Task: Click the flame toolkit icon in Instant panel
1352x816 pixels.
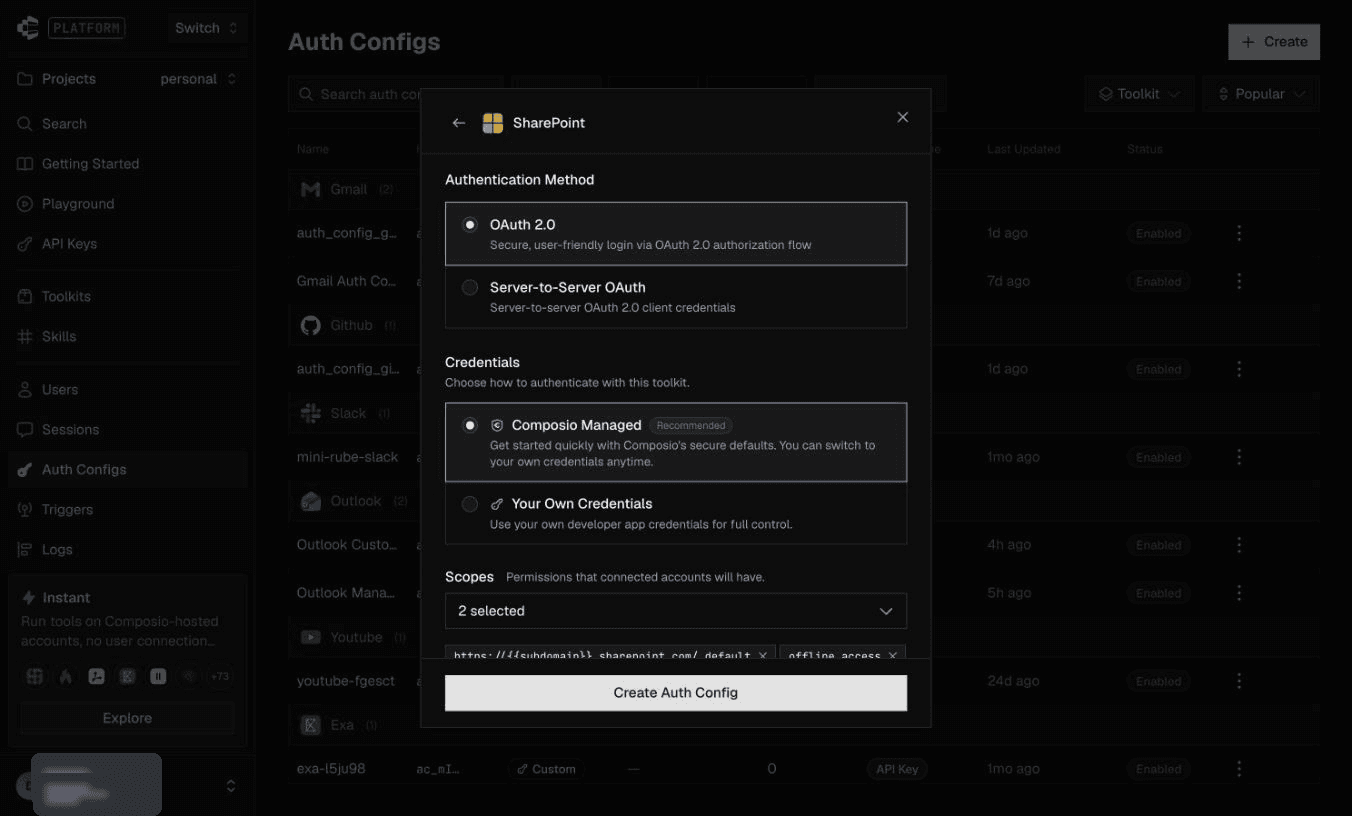Action: click(x=65, y=677)
